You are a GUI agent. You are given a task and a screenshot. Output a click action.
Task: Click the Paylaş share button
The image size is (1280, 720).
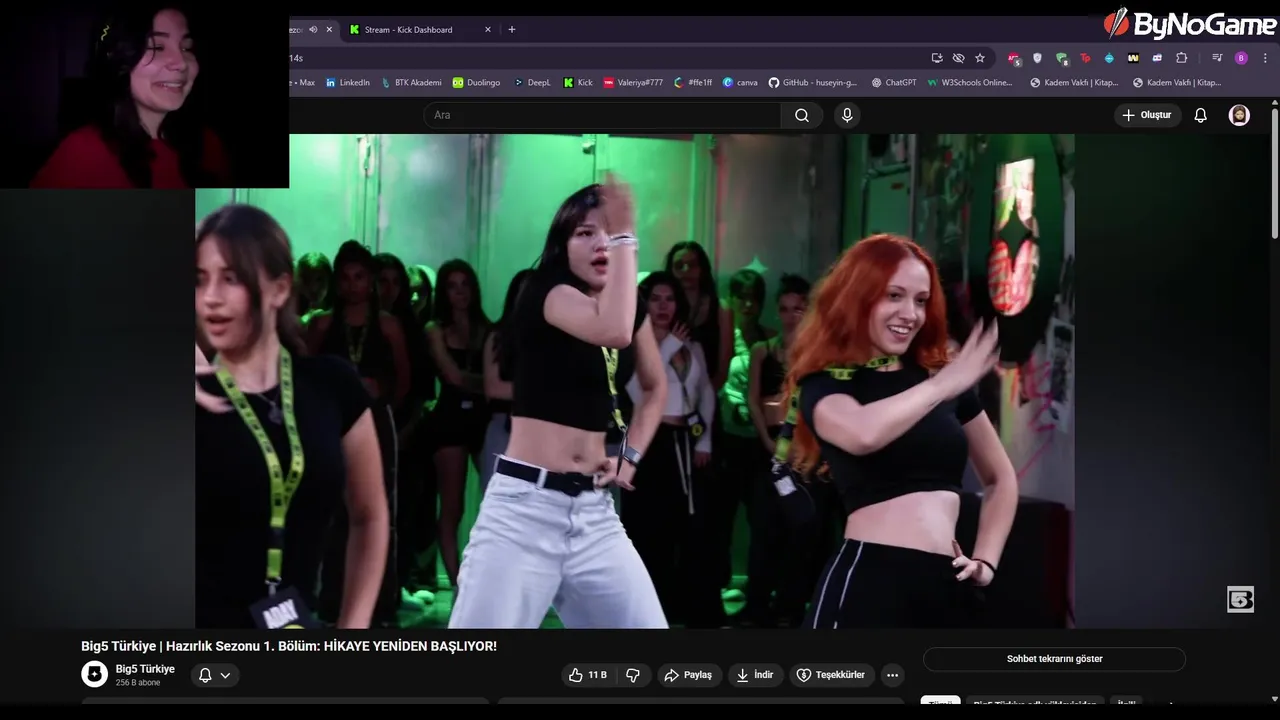coord(688,675)
